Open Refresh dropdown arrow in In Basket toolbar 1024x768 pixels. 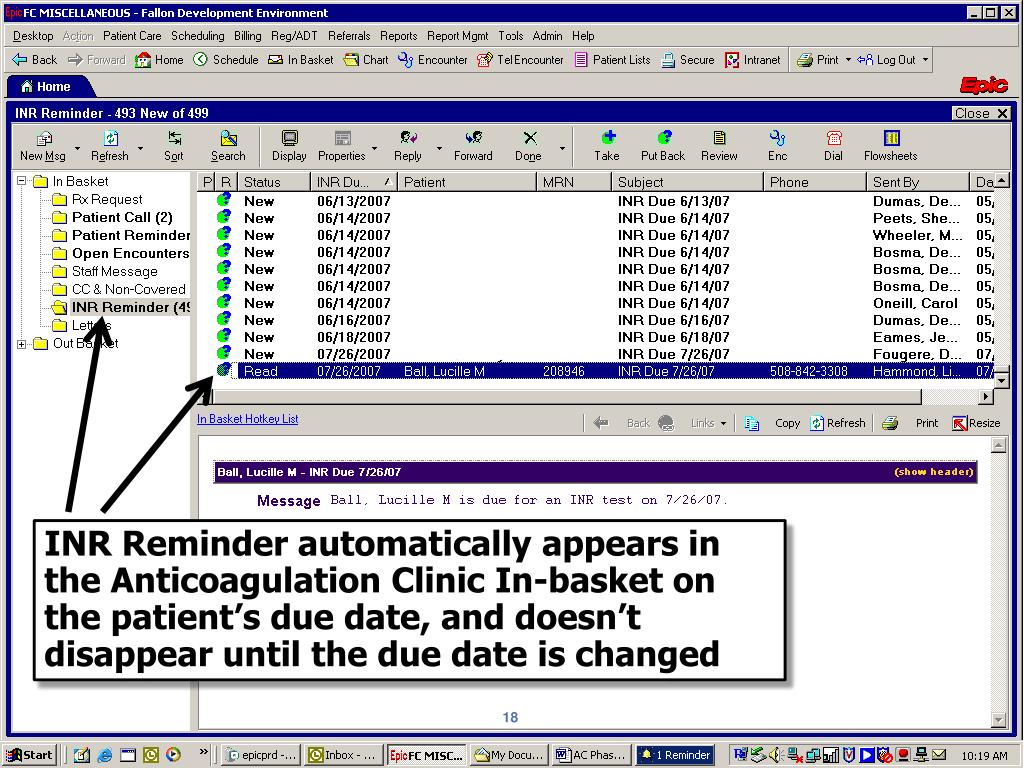coord(140,148)
